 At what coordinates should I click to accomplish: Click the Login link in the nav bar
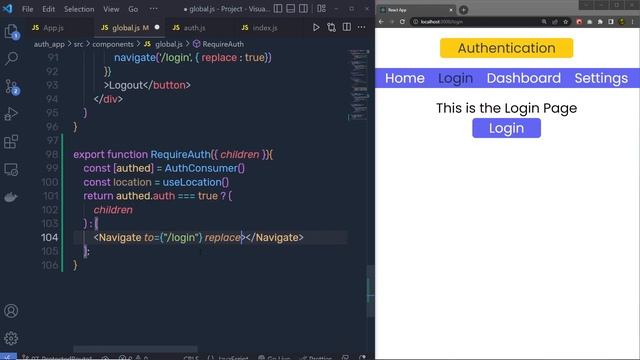click(456, 78)
